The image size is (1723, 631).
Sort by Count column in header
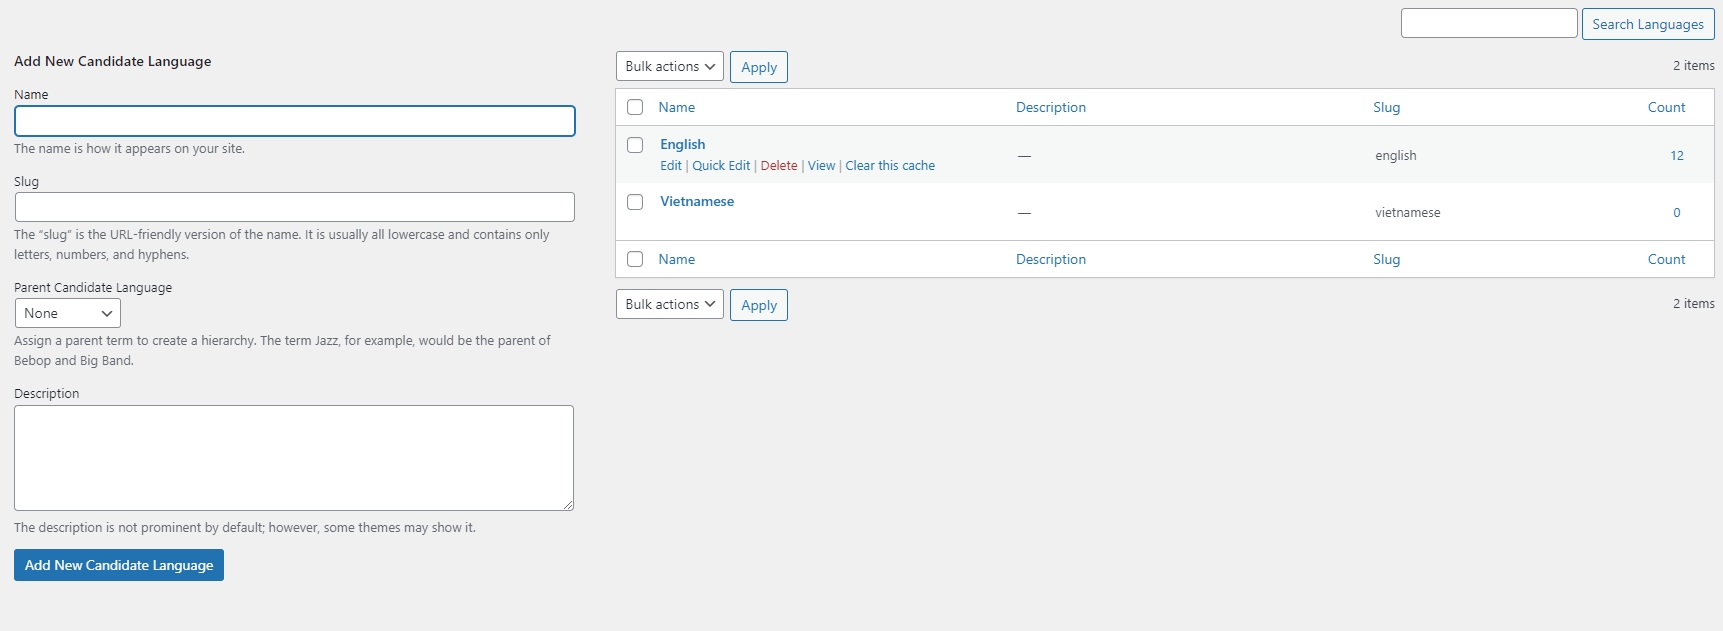tap(1666, 107)
